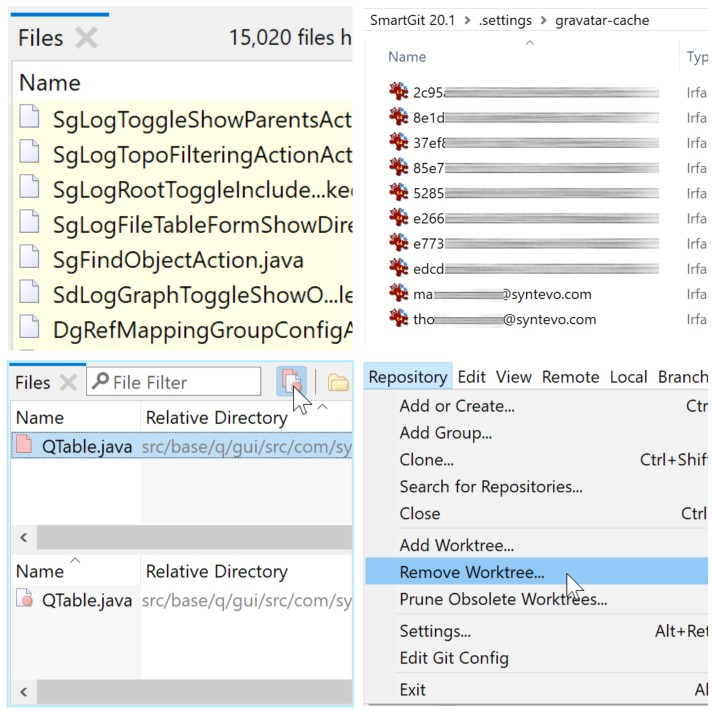
Task: Click IrfanView icon of 8e1d file
Action: point(399,117)
